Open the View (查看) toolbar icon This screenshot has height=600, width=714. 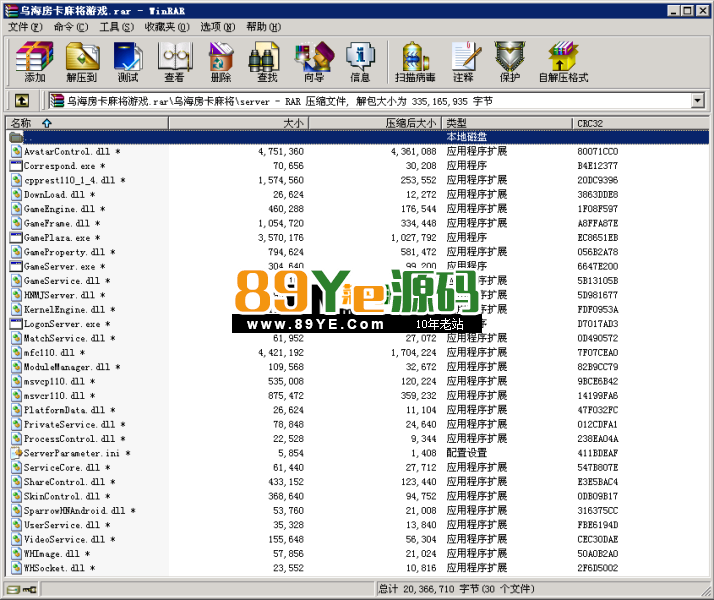(x=175, y=62)
